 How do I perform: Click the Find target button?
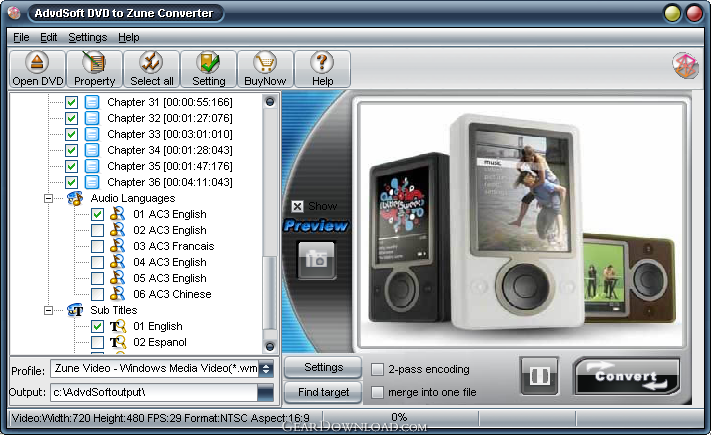coord(323,392)
